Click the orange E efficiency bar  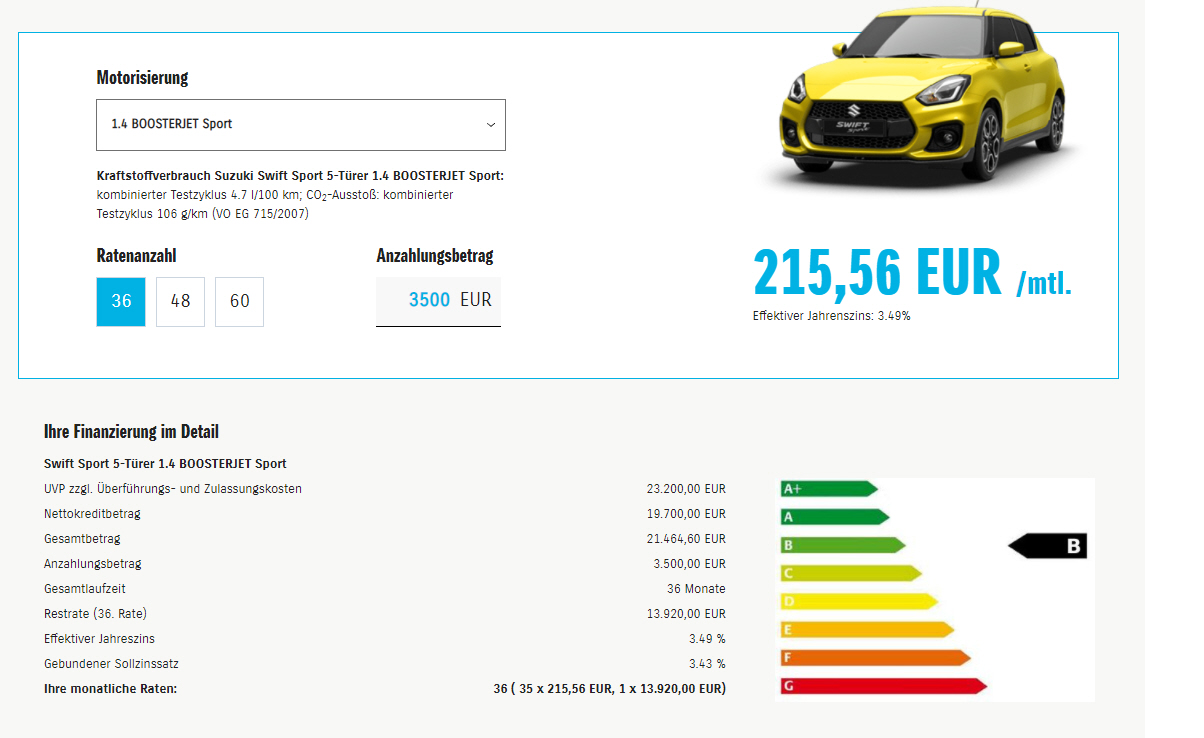[867, 630]
